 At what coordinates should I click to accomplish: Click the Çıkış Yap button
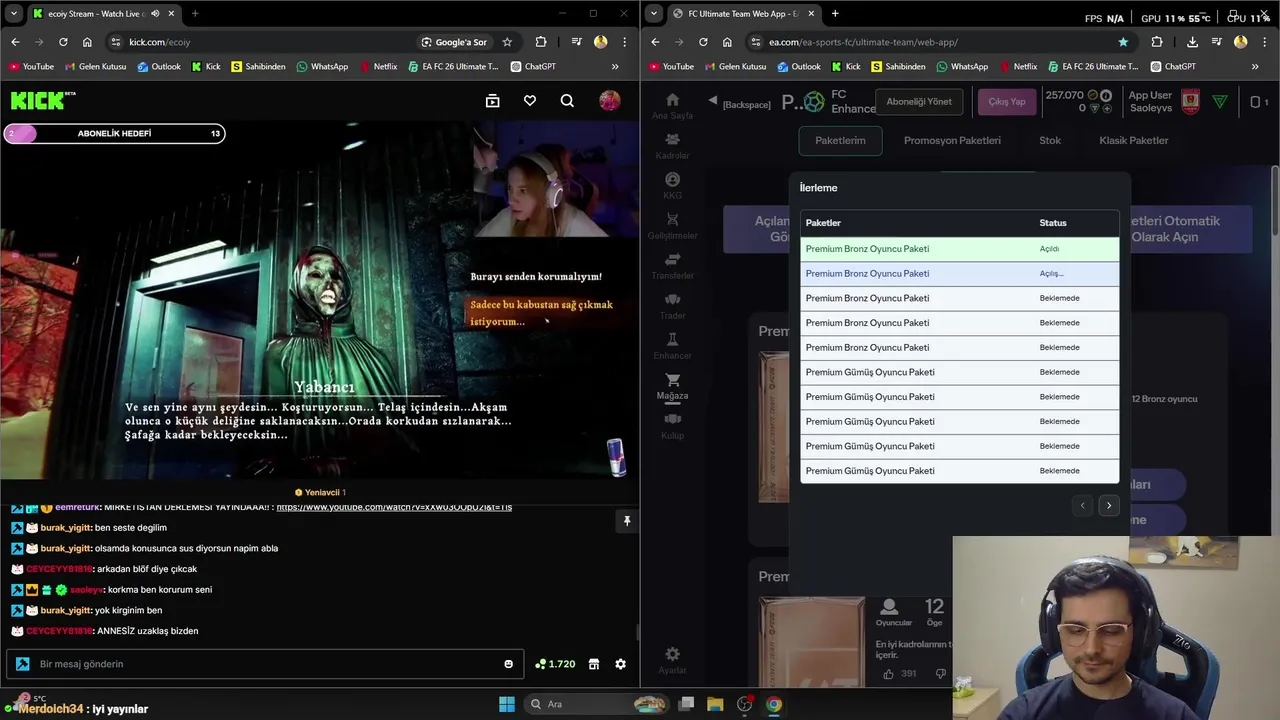click(1007, 102)
